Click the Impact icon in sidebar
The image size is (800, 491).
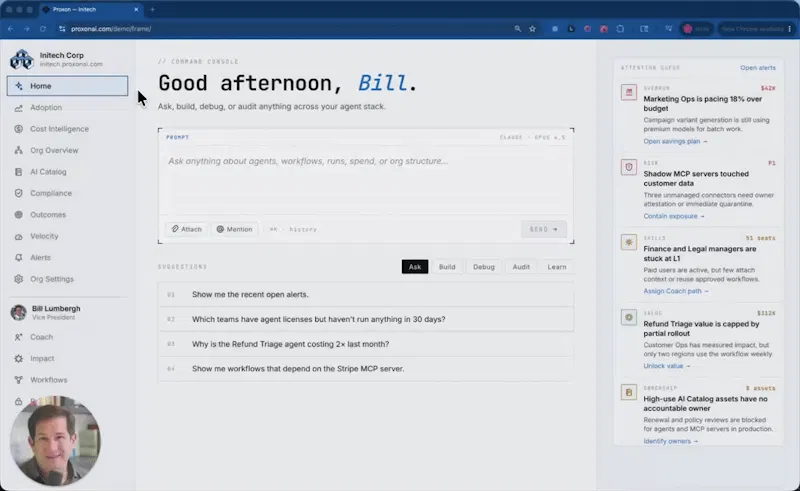[18, 359]
